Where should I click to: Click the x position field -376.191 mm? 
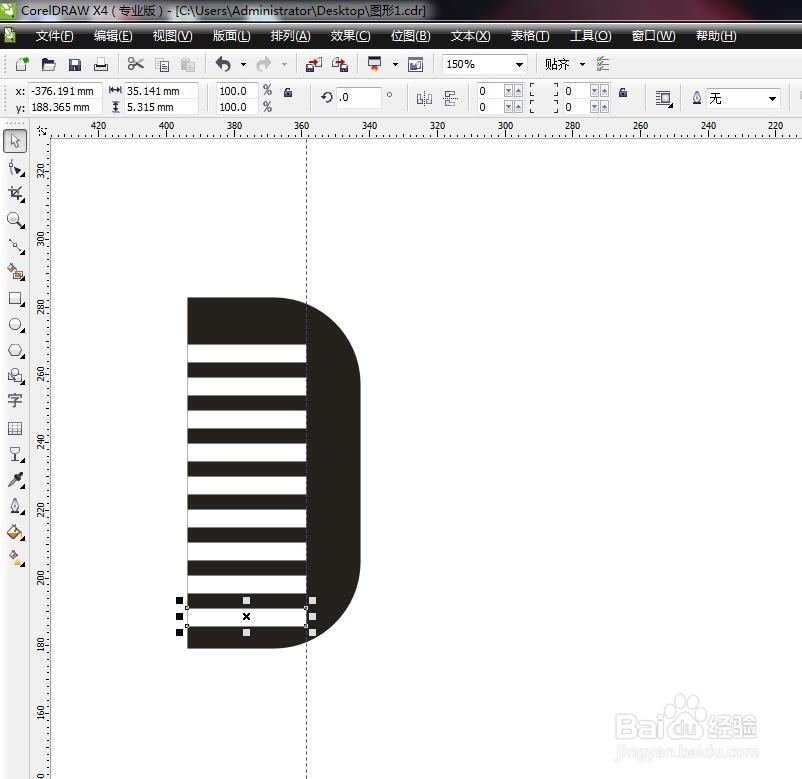65,91
